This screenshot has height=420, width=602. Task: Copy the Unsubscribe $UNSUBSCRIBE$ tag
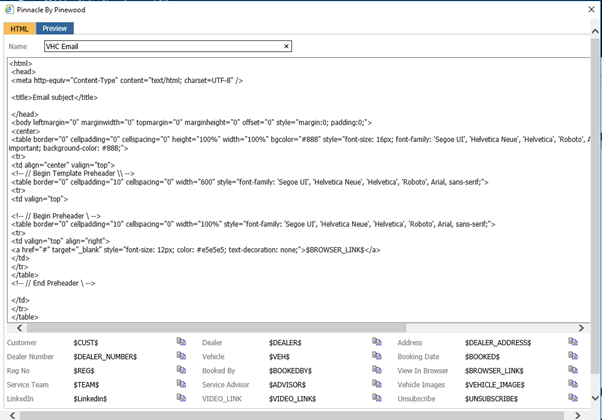573,398
